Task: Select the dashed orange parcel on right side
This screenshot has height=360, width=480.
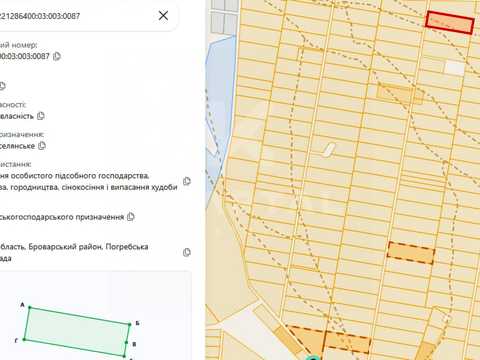Action: click(411, 253)
